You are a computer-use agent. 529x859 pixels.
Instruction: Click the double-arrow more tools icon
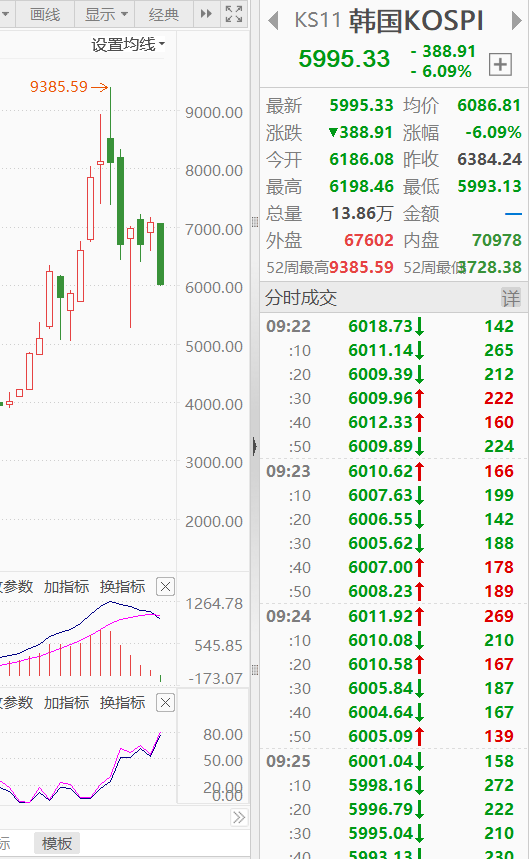point(206,14)
